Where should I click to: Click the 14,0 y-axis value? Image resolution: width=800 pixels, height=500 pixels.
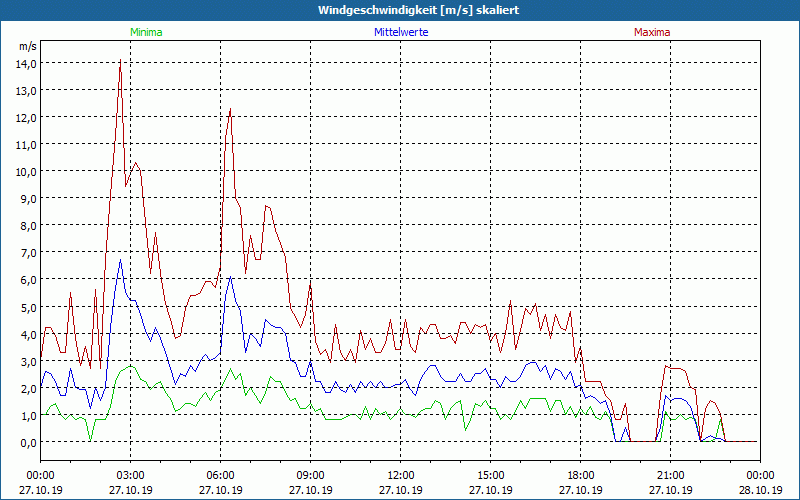[26, 64]
